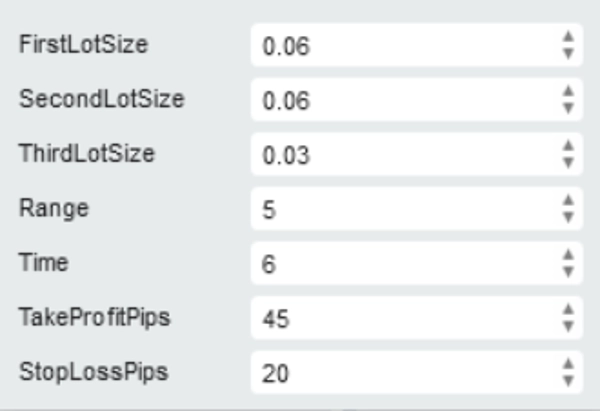
Task: Increase FirstLotSize with the up arrow
Action: click(568, 39)
